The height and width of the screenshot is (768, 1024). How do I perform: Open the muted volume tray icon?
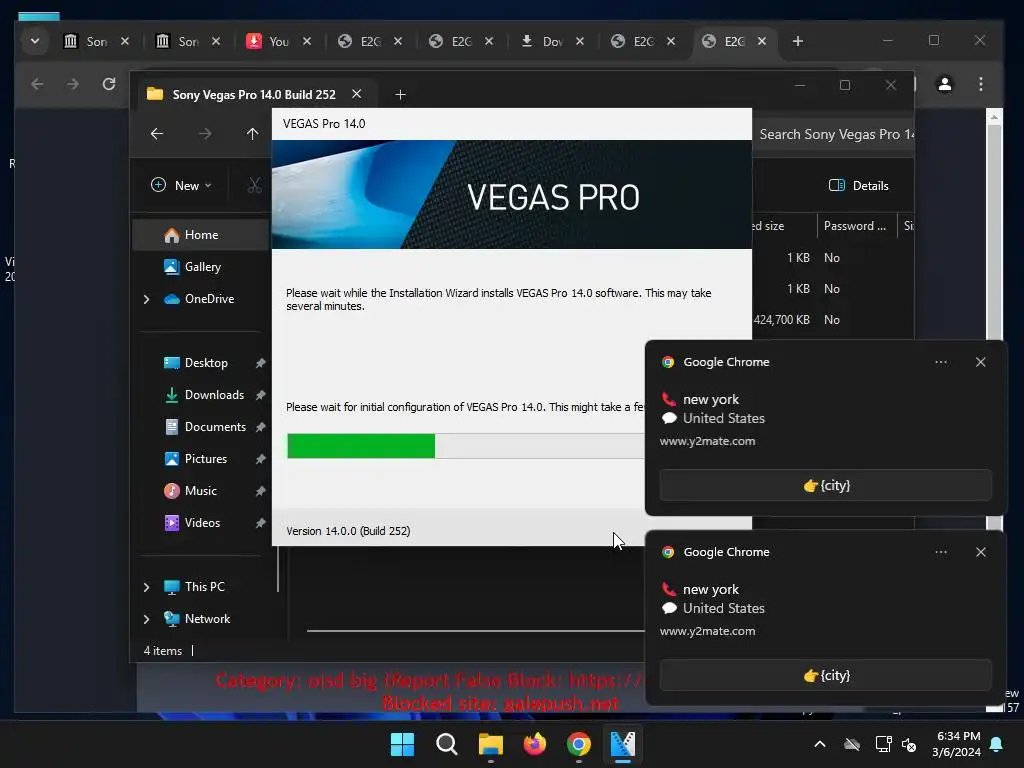[x=909, y=744]
